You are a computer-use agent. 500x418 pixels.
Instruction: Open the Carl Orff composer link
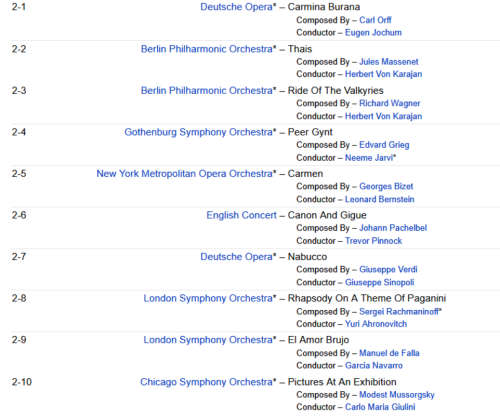click(x=375, y=20)
